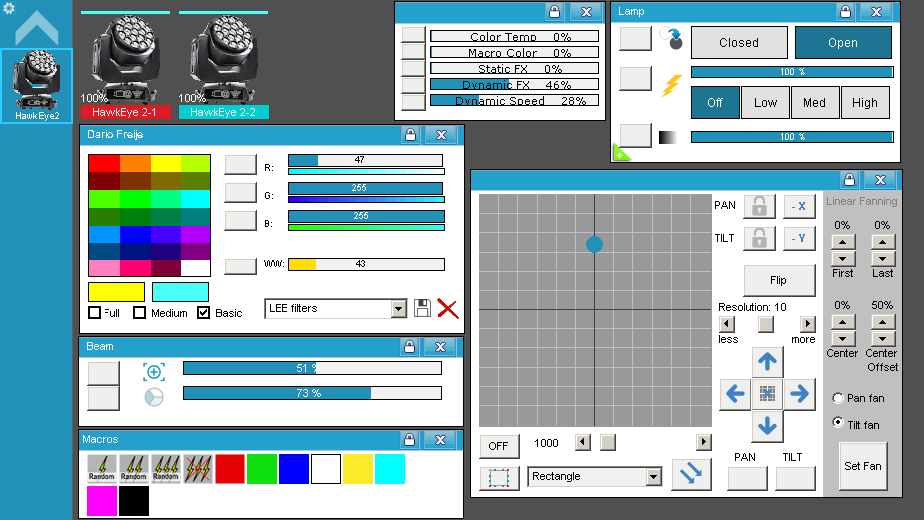Click less resolution arrow
This screenshot has width=924, height=520.
click(727, 324)
